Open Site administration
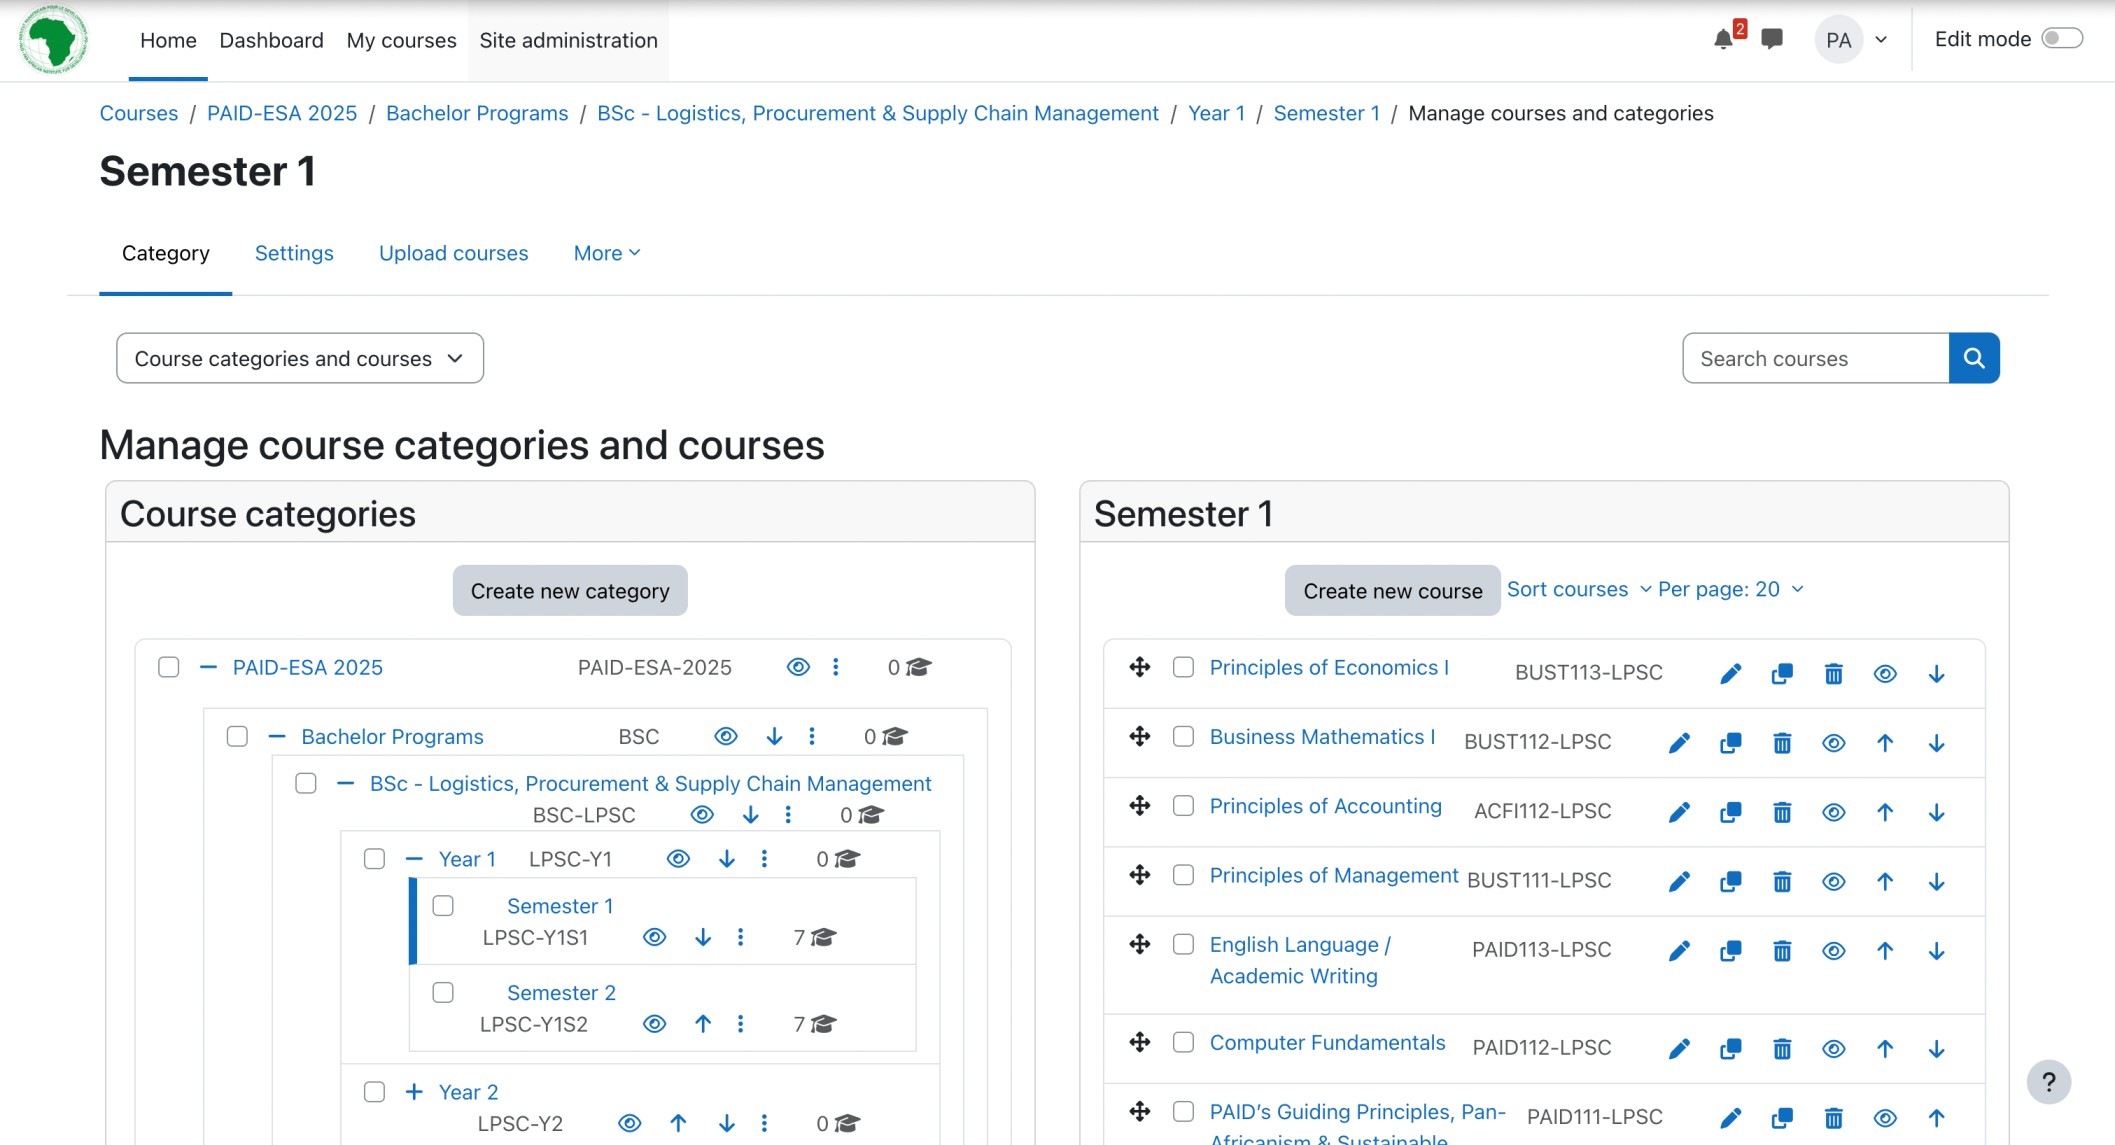The width and height of the screenshot is (2115, 1145). (568, 40)
